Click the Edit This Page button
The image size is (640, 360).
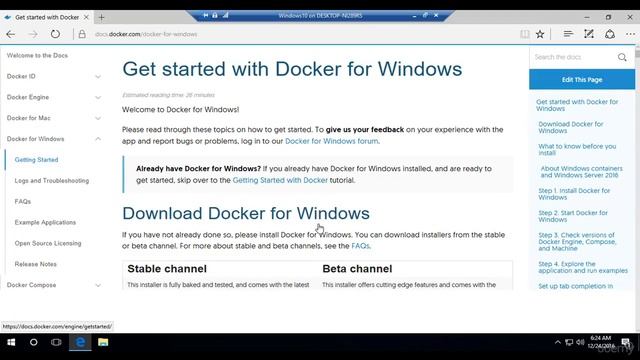click(582, 80)
